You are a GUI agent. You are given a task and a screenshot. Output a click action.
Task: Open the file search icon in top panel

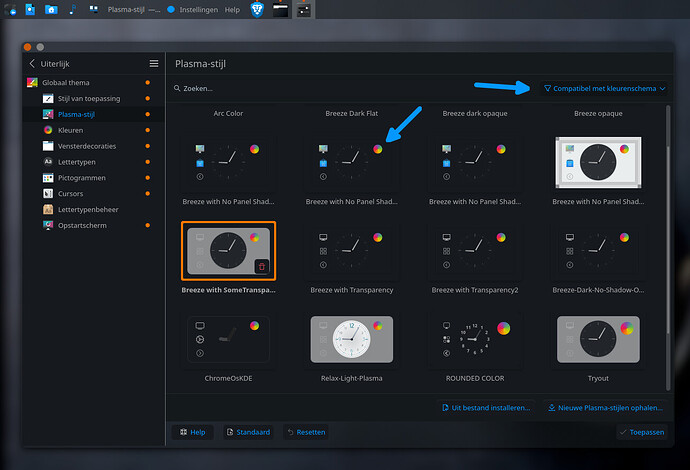click(x=30, y=9)
